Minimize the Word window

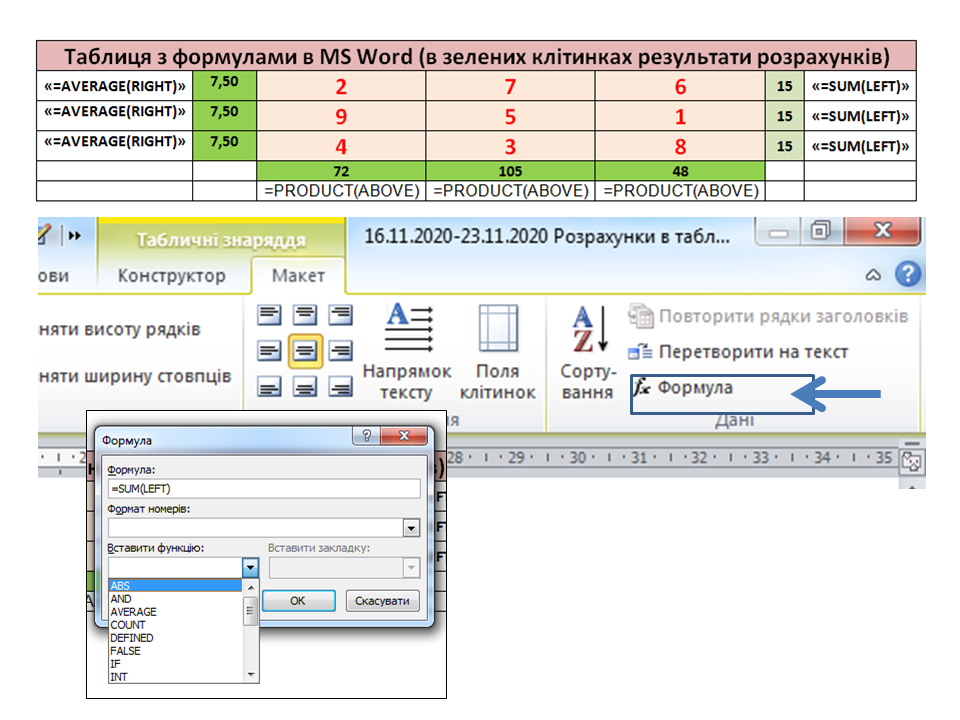(779, 233)
